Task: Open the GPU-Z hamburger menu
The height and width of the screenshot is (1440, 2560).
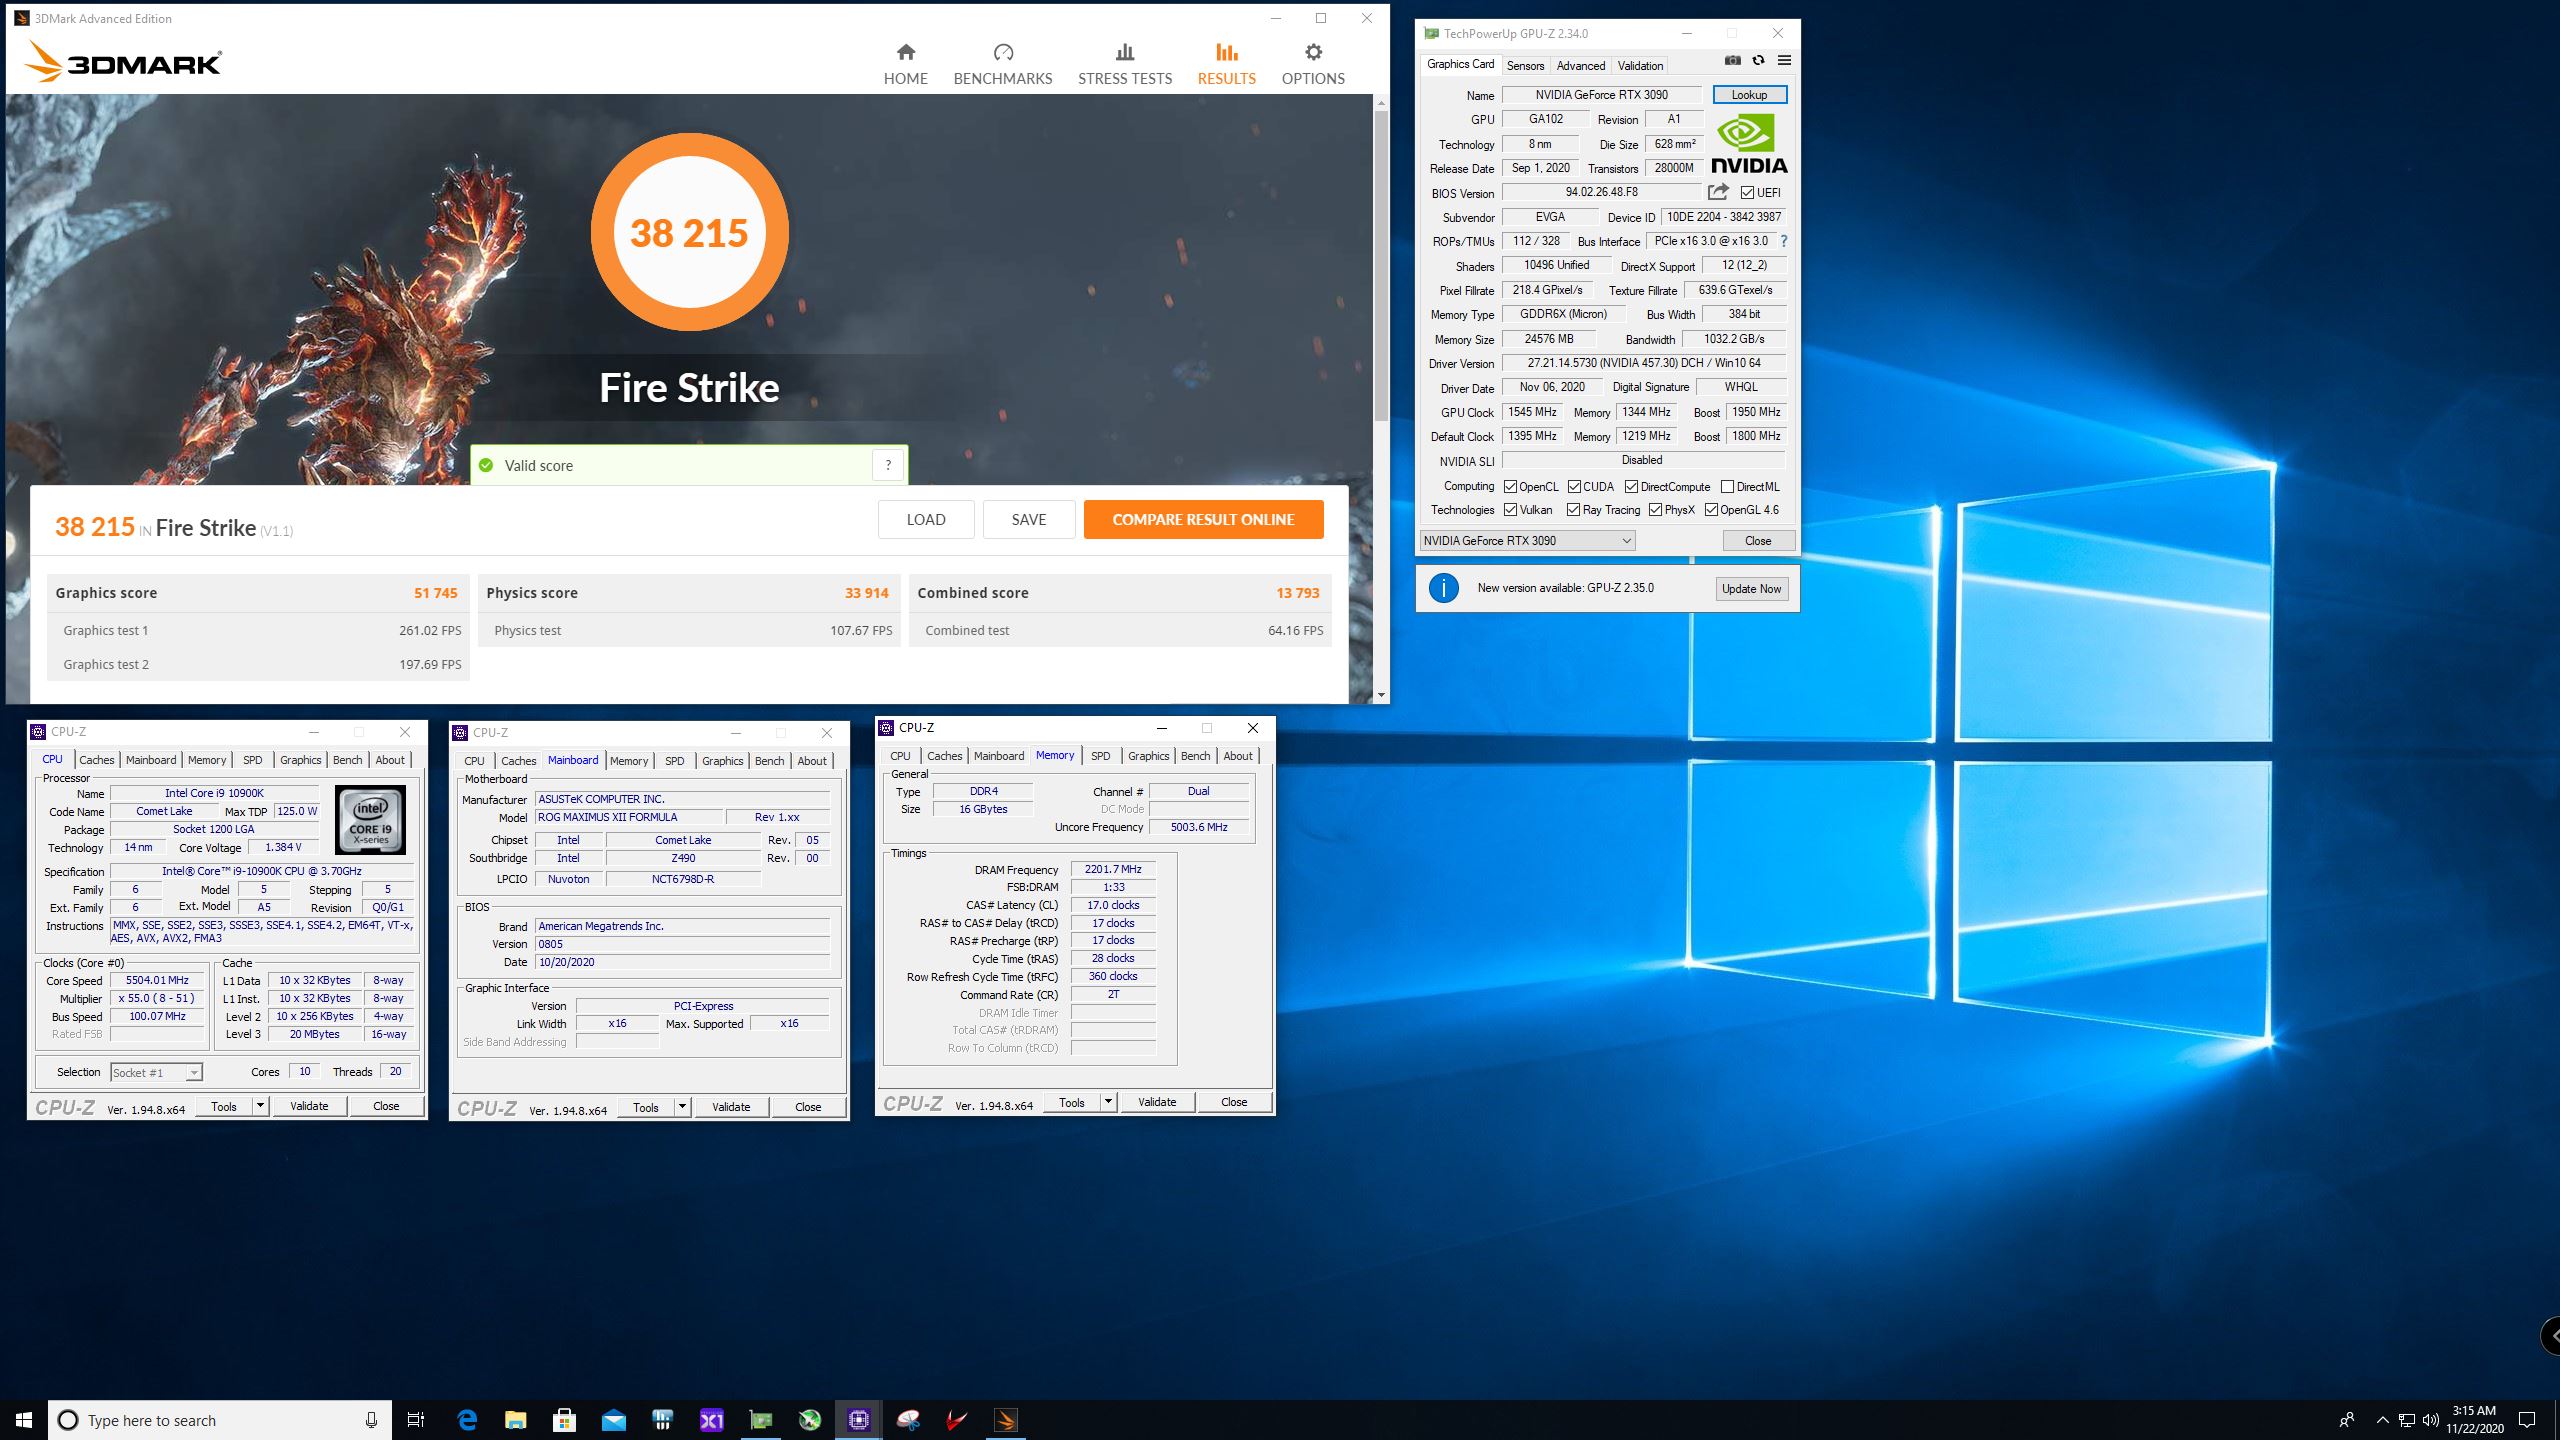Action: tap(1784, 61)
